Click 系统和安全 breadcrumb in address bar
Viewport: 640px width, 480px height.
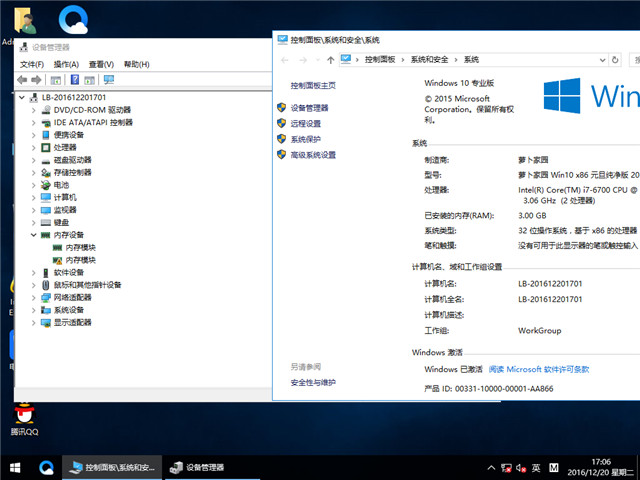point(429,60)
